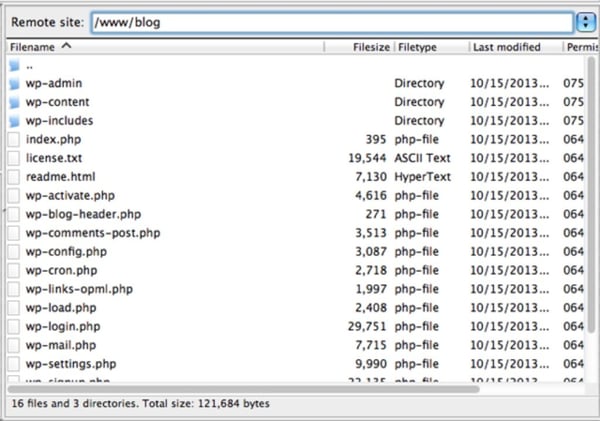600x421 pixels.
Task: Sort by Filesize column header
Action: [x=370, y=47]
